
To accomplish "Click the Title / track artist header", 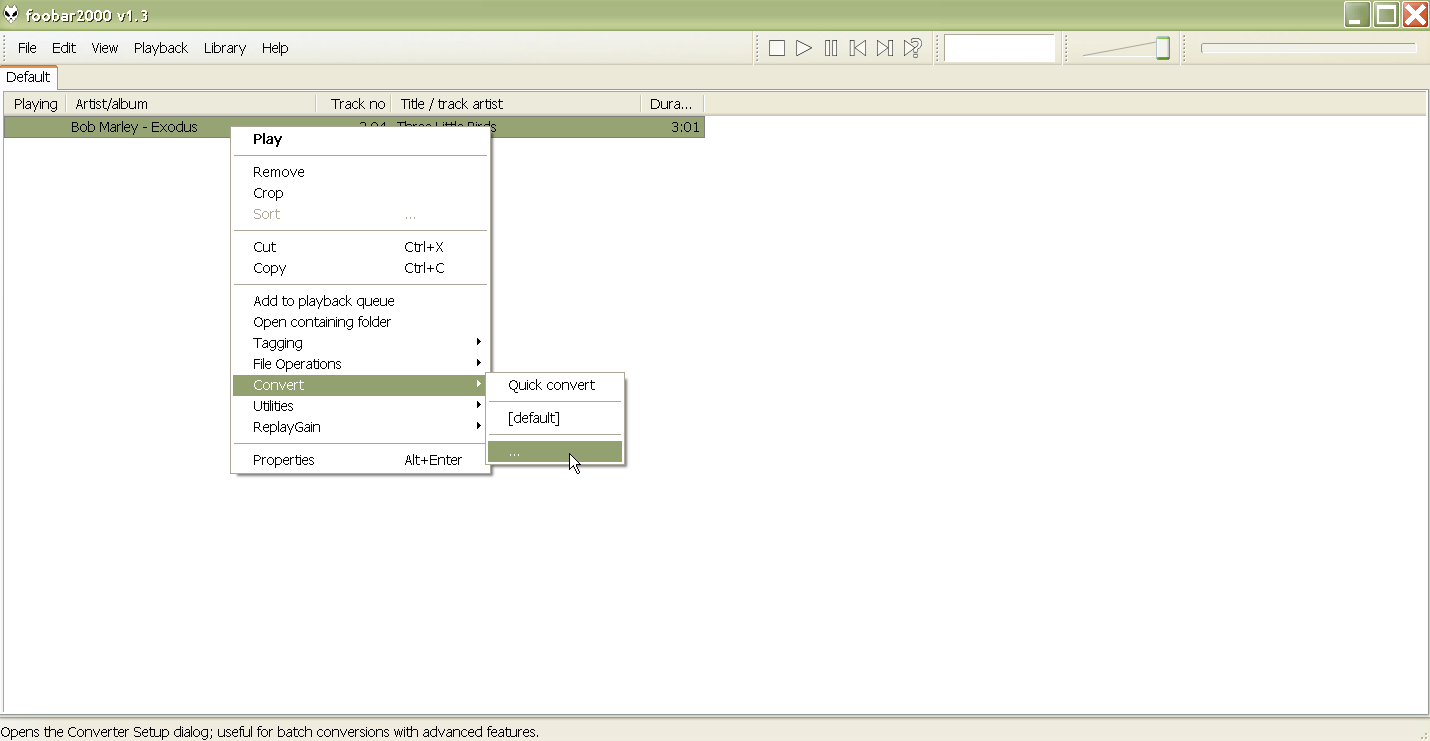I will [516, 104].
